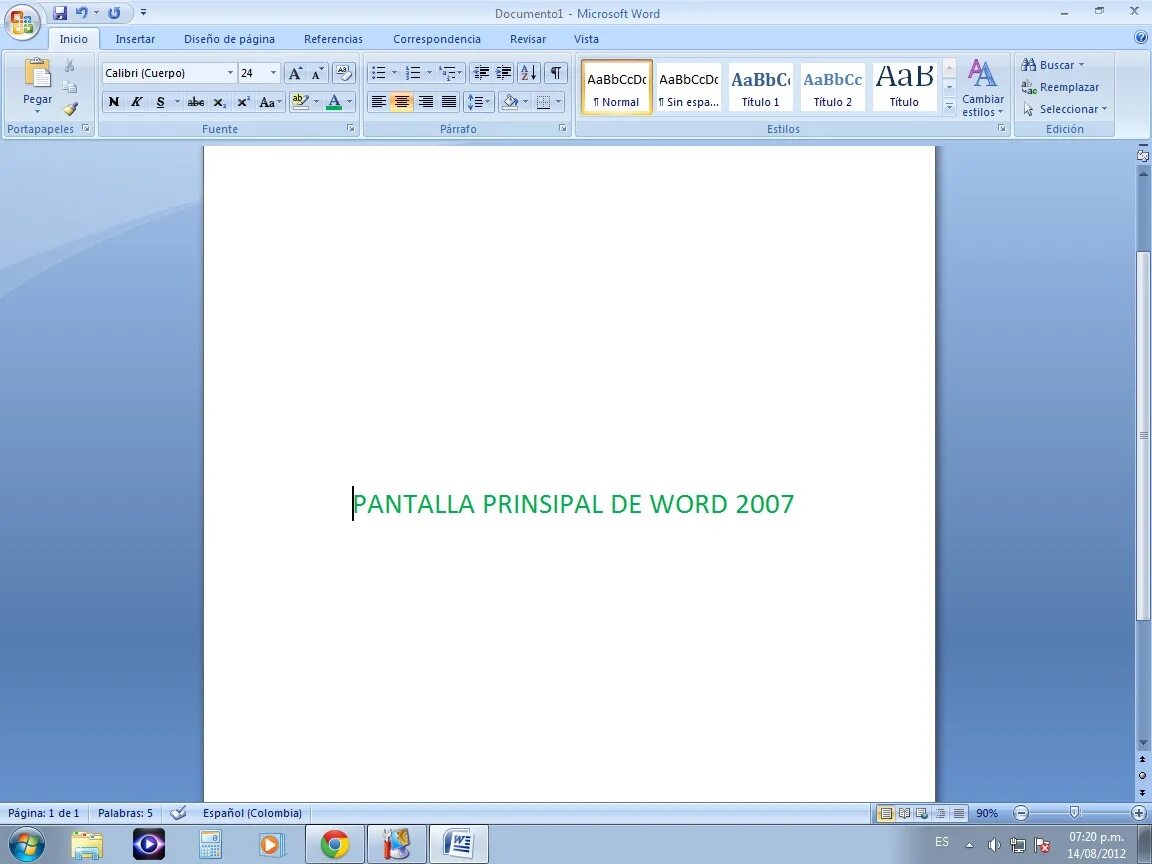The image size is (1152, 864).
Task: Select the Format Painter brush
Action: (x=70, y=109)
